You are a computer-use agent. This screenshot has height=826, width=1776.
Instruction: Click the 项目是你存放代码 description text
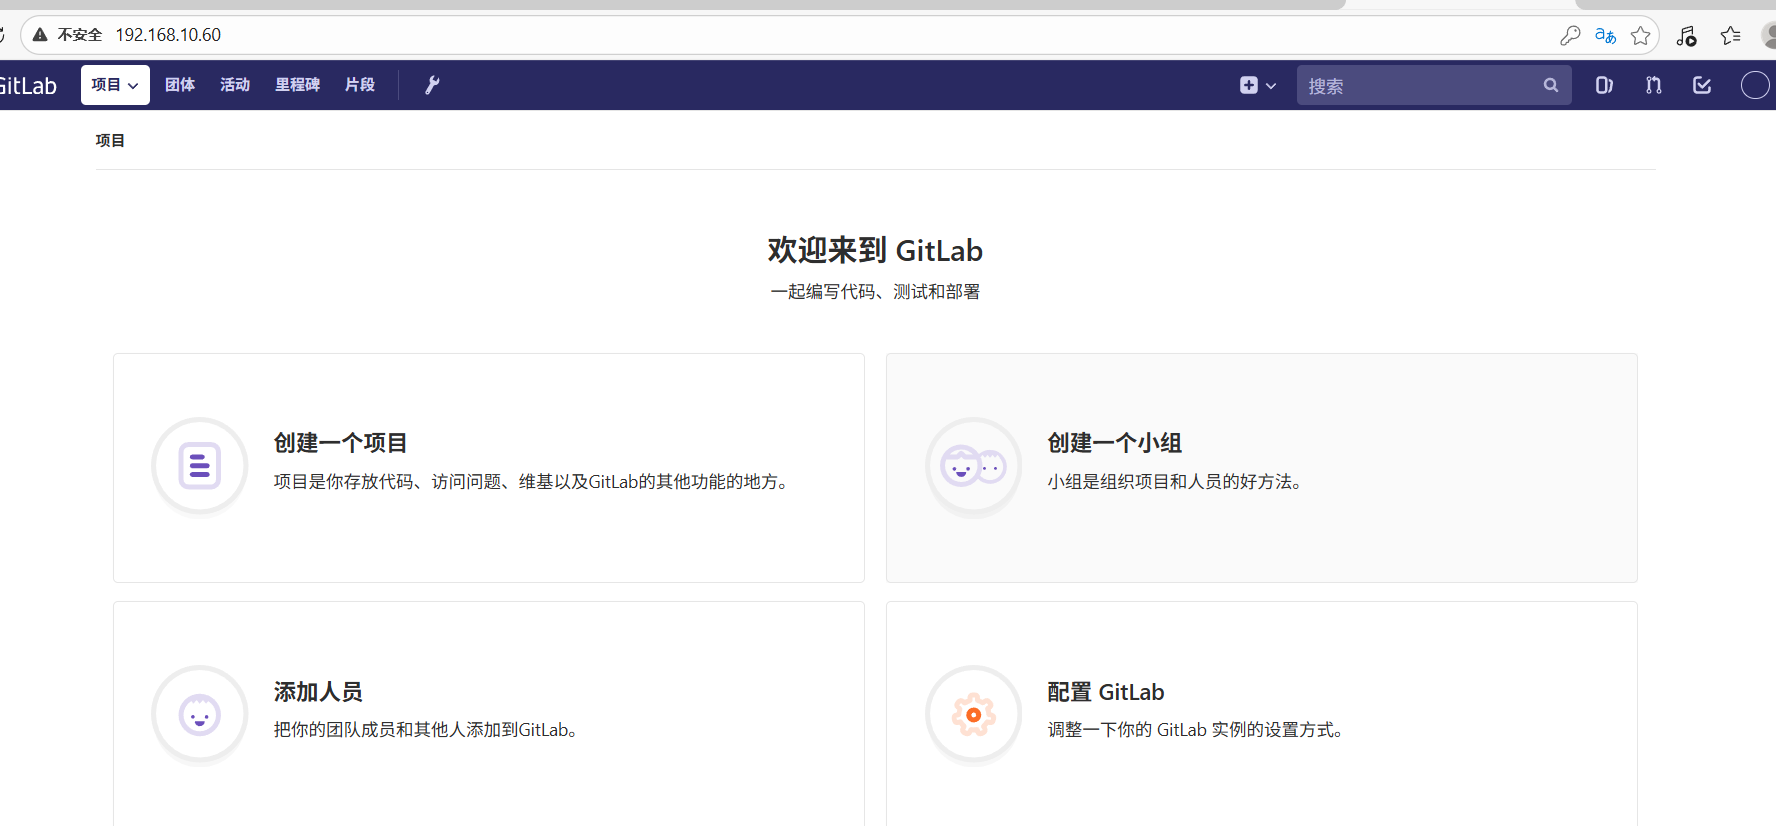tap(533, 482)
